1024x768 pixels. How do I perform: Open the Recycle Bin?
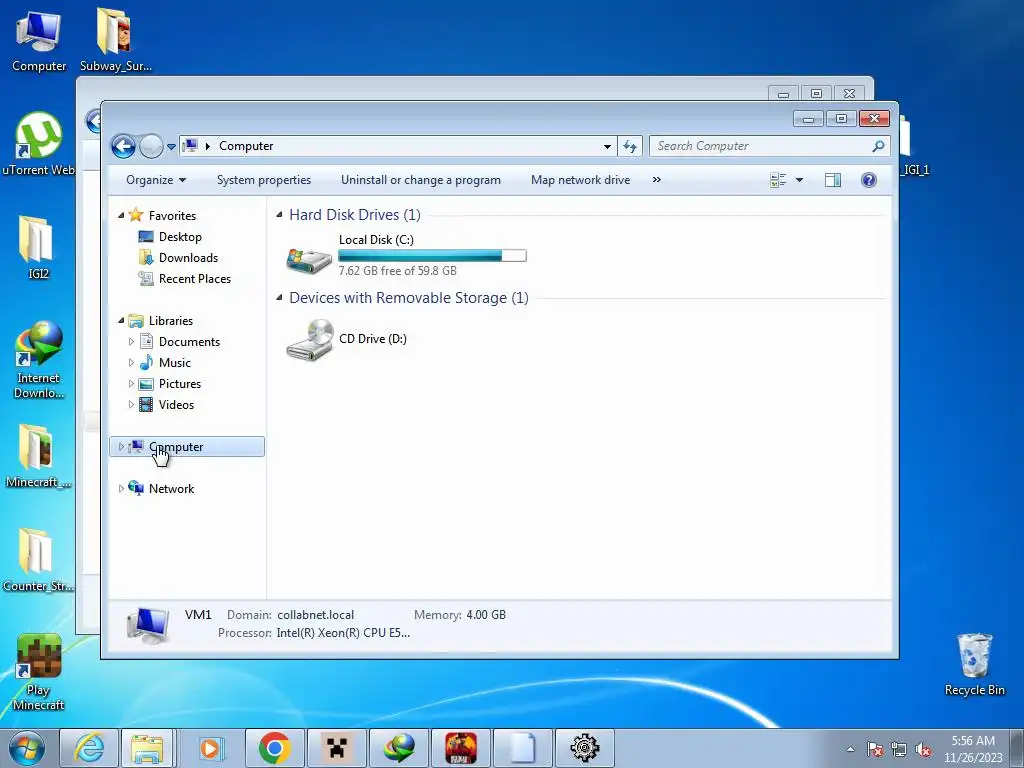pos(974,665)
